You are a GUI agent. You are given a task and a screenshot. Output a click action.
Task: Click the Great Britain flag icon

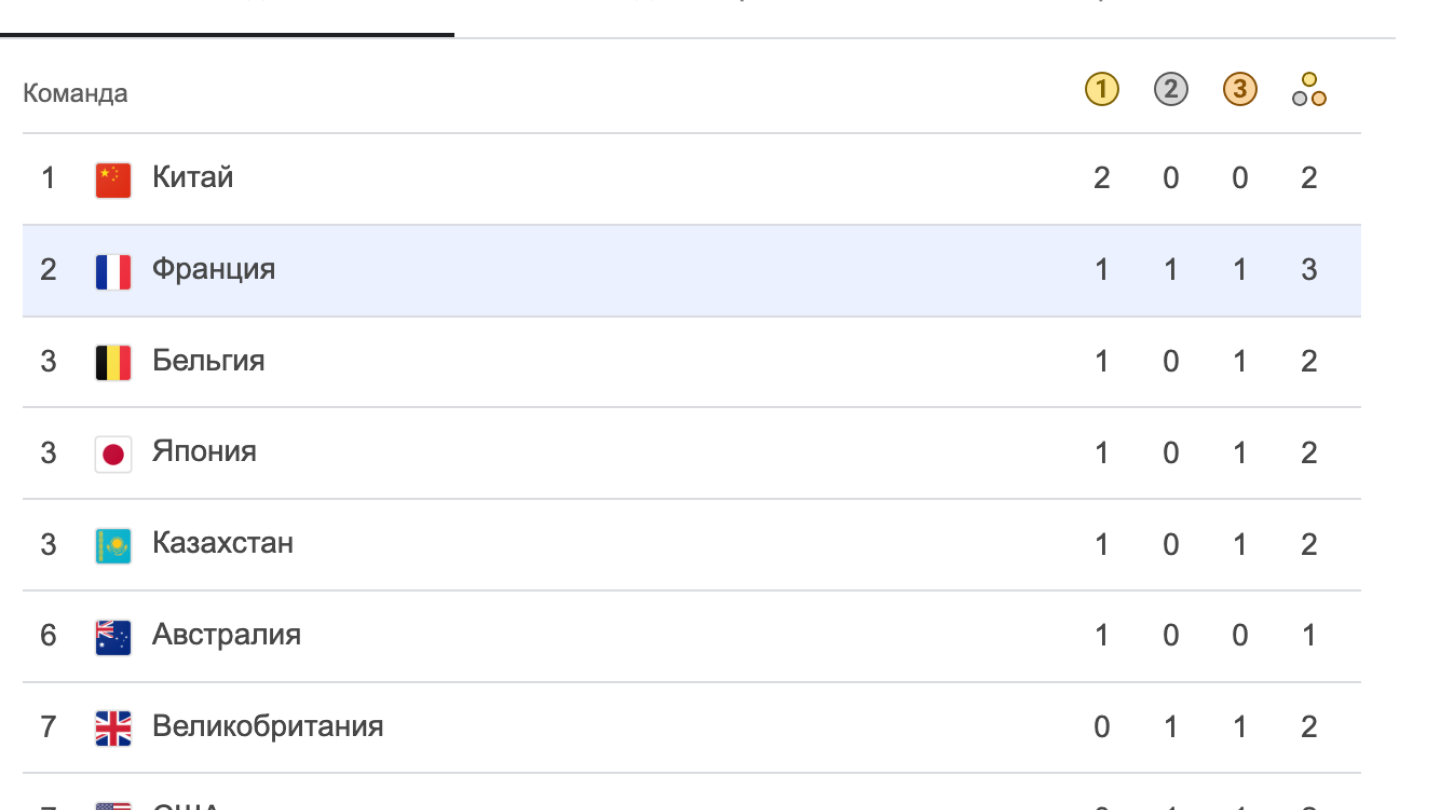[x=113, y=728]
